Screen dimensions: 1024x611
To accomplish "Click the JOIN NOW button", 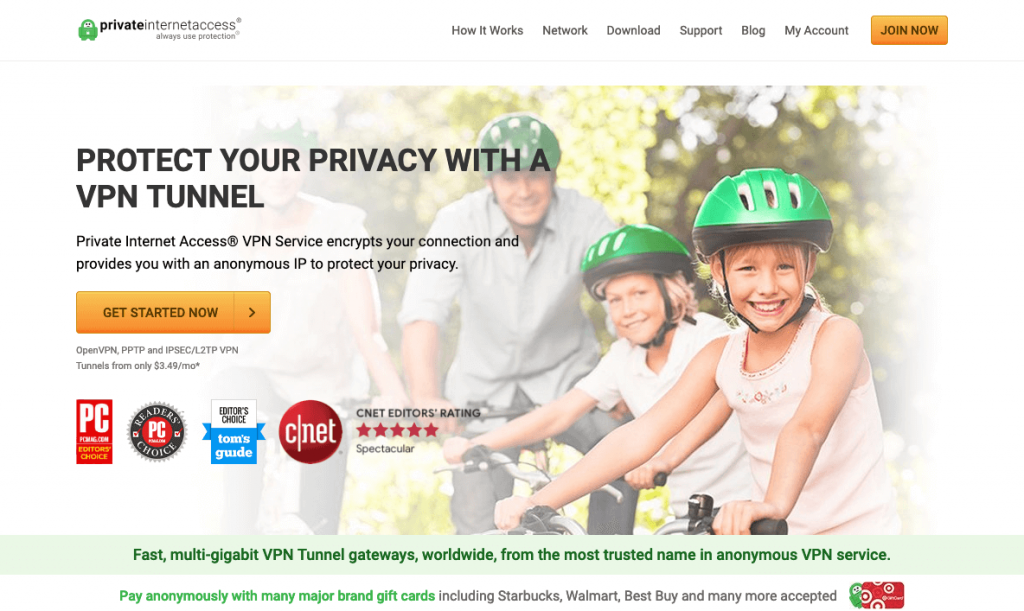I will (x=909, y=30).
